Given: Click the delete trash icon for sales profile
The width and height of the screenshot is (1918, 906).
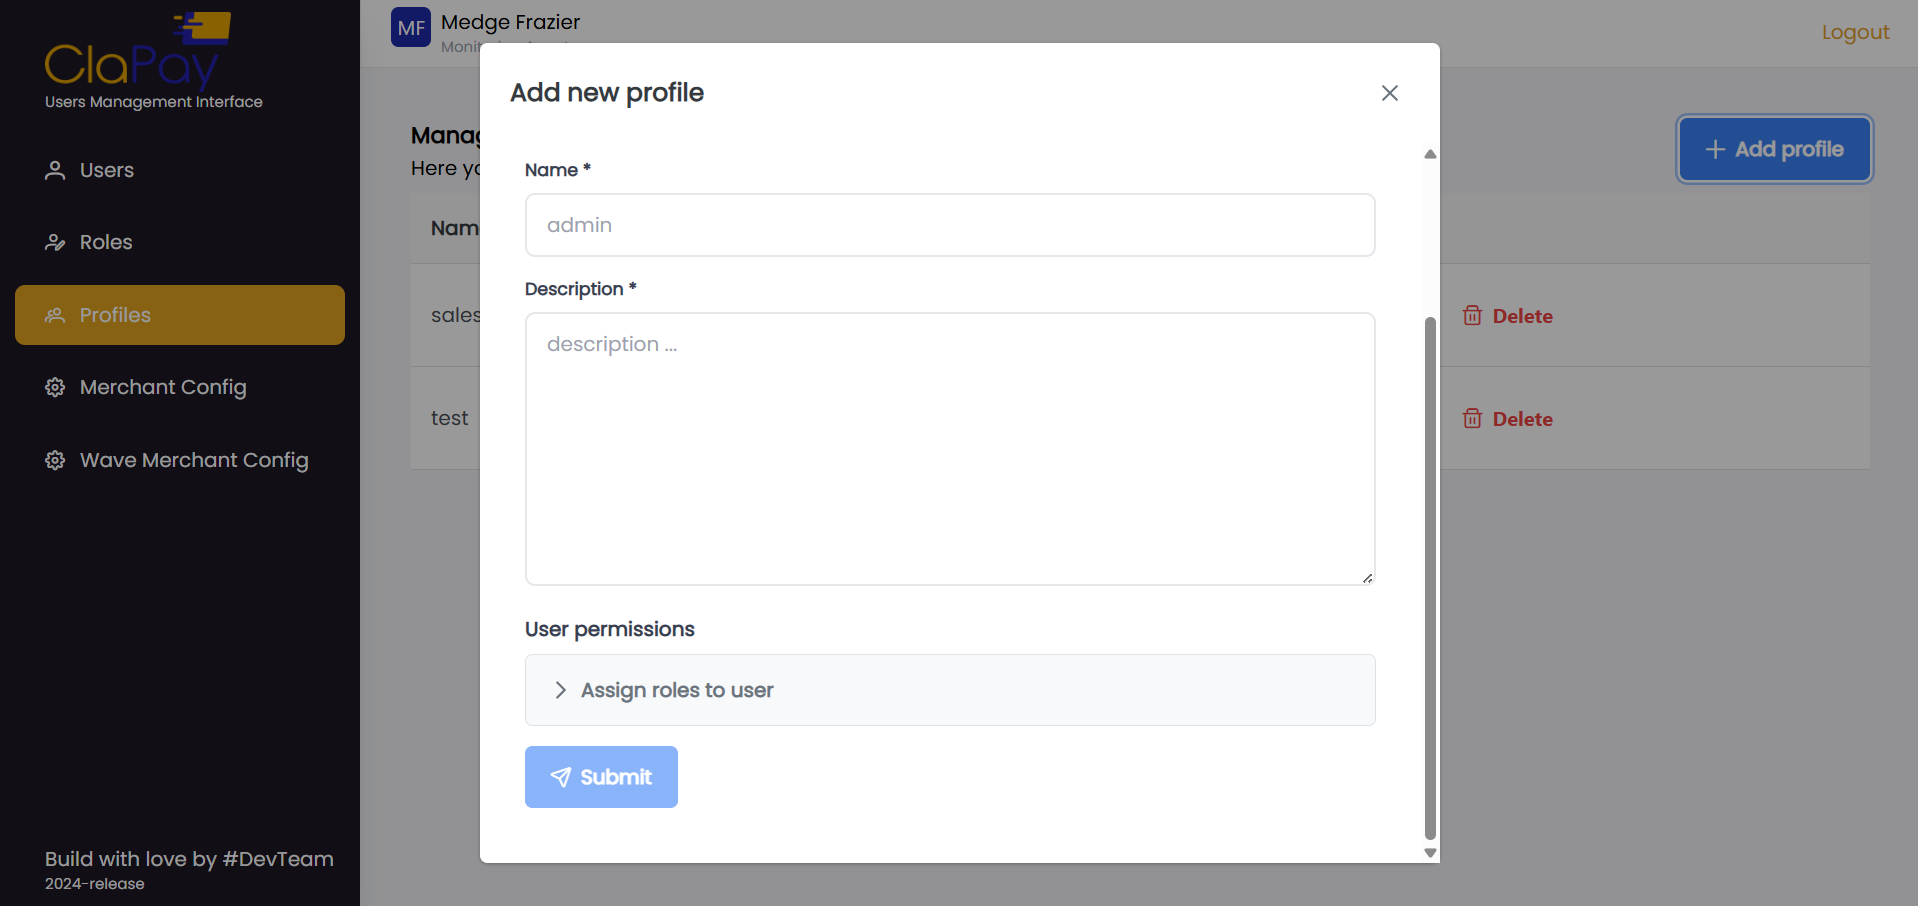Looking at the screenshot, I should coord(1471,315).
